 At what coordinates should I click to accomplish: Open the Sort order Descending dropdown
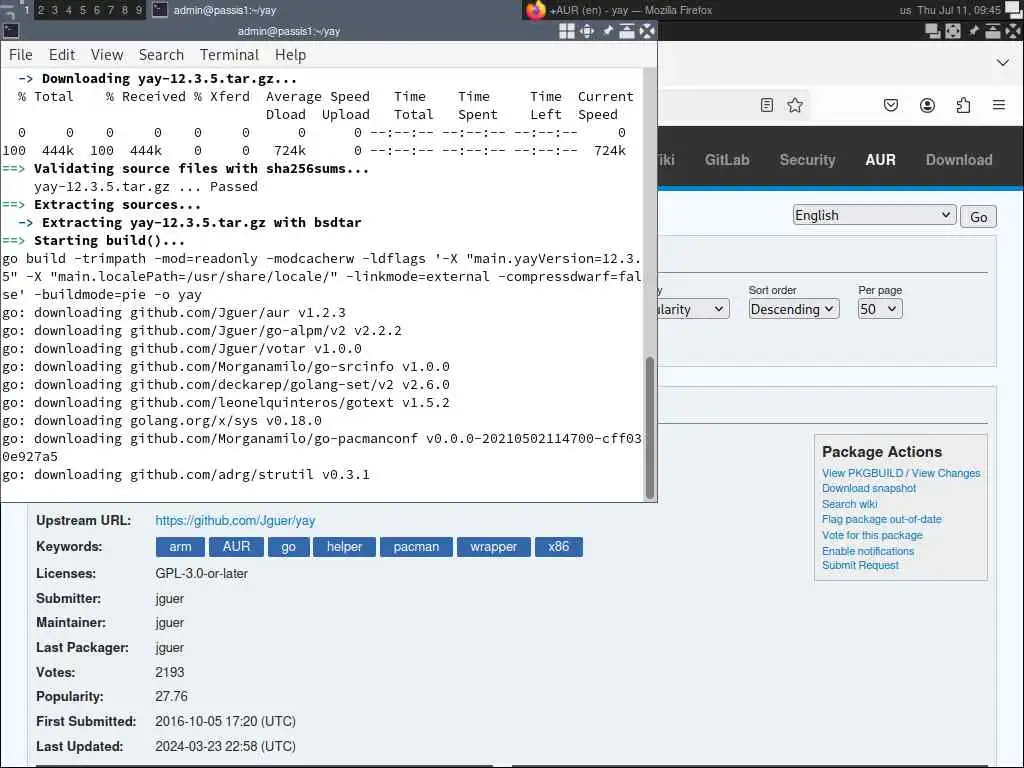[793, 309]
